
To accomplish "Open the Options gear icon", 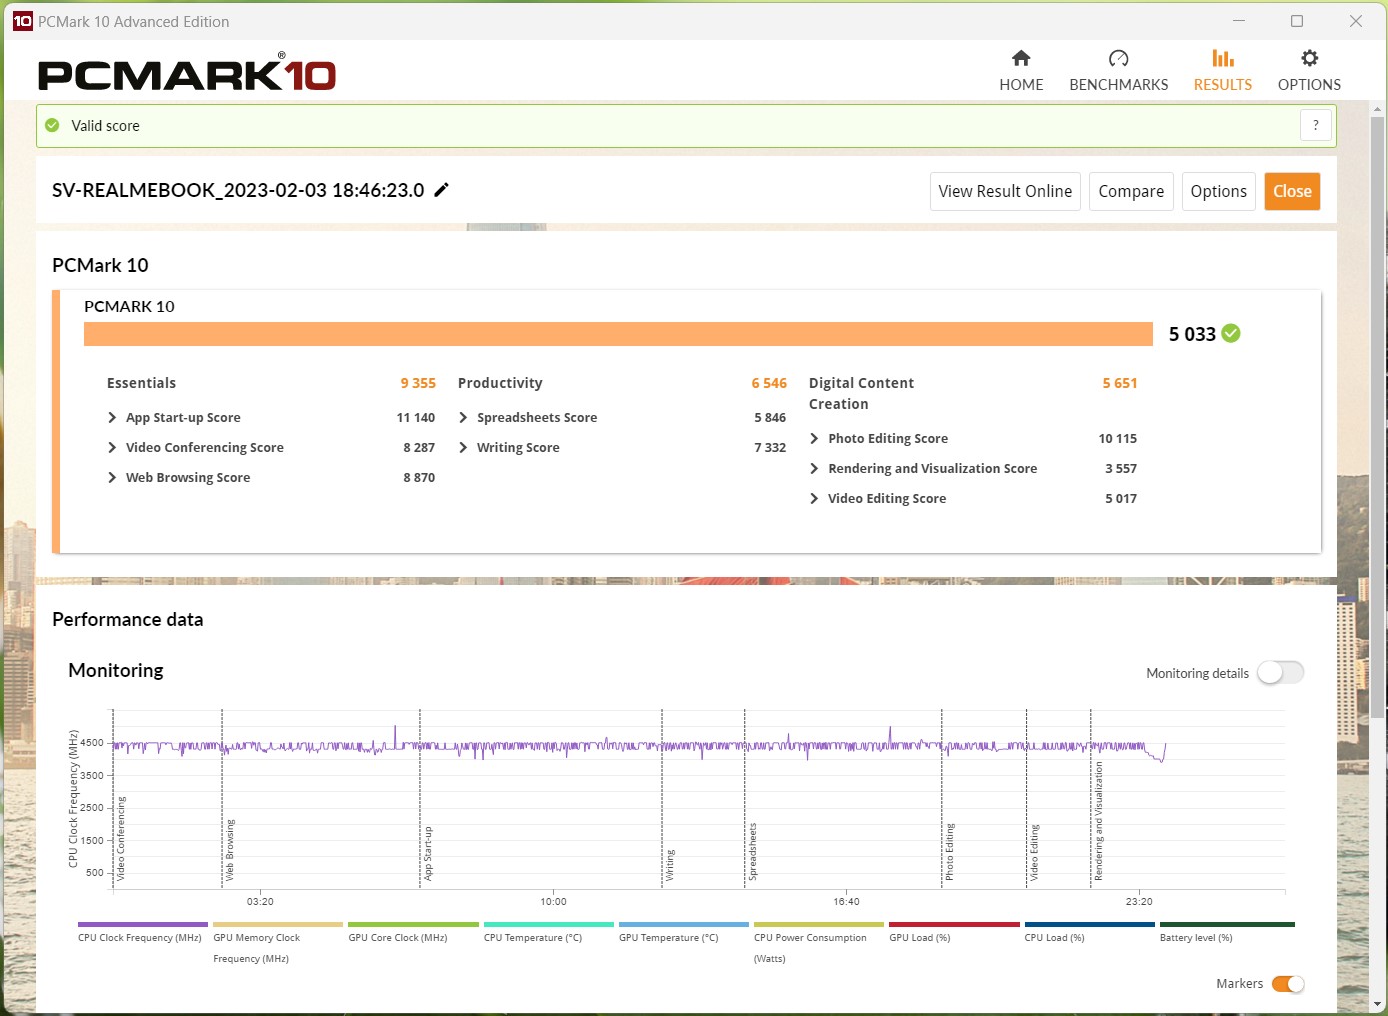I will point(1309,58).
